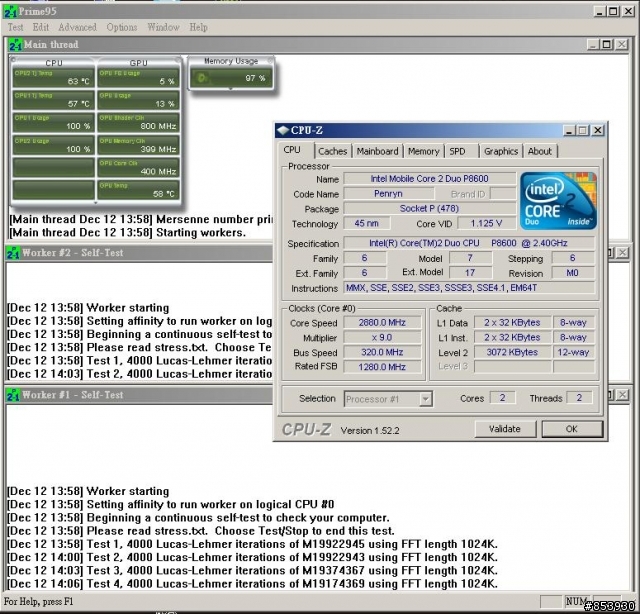
Task: Close the CPU-Z window
Action: point(598,130)
